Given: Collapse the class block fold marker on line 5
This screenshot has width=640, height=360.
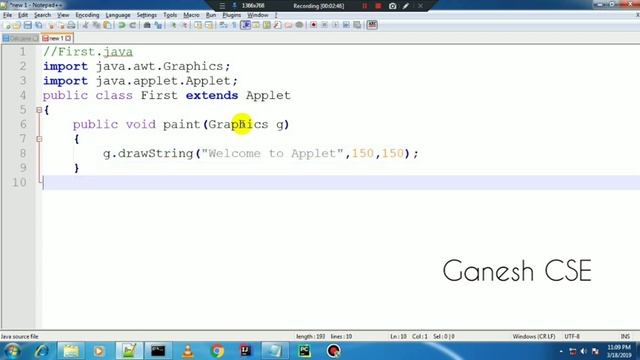Looking at the screenshot, I should point(39,110).
